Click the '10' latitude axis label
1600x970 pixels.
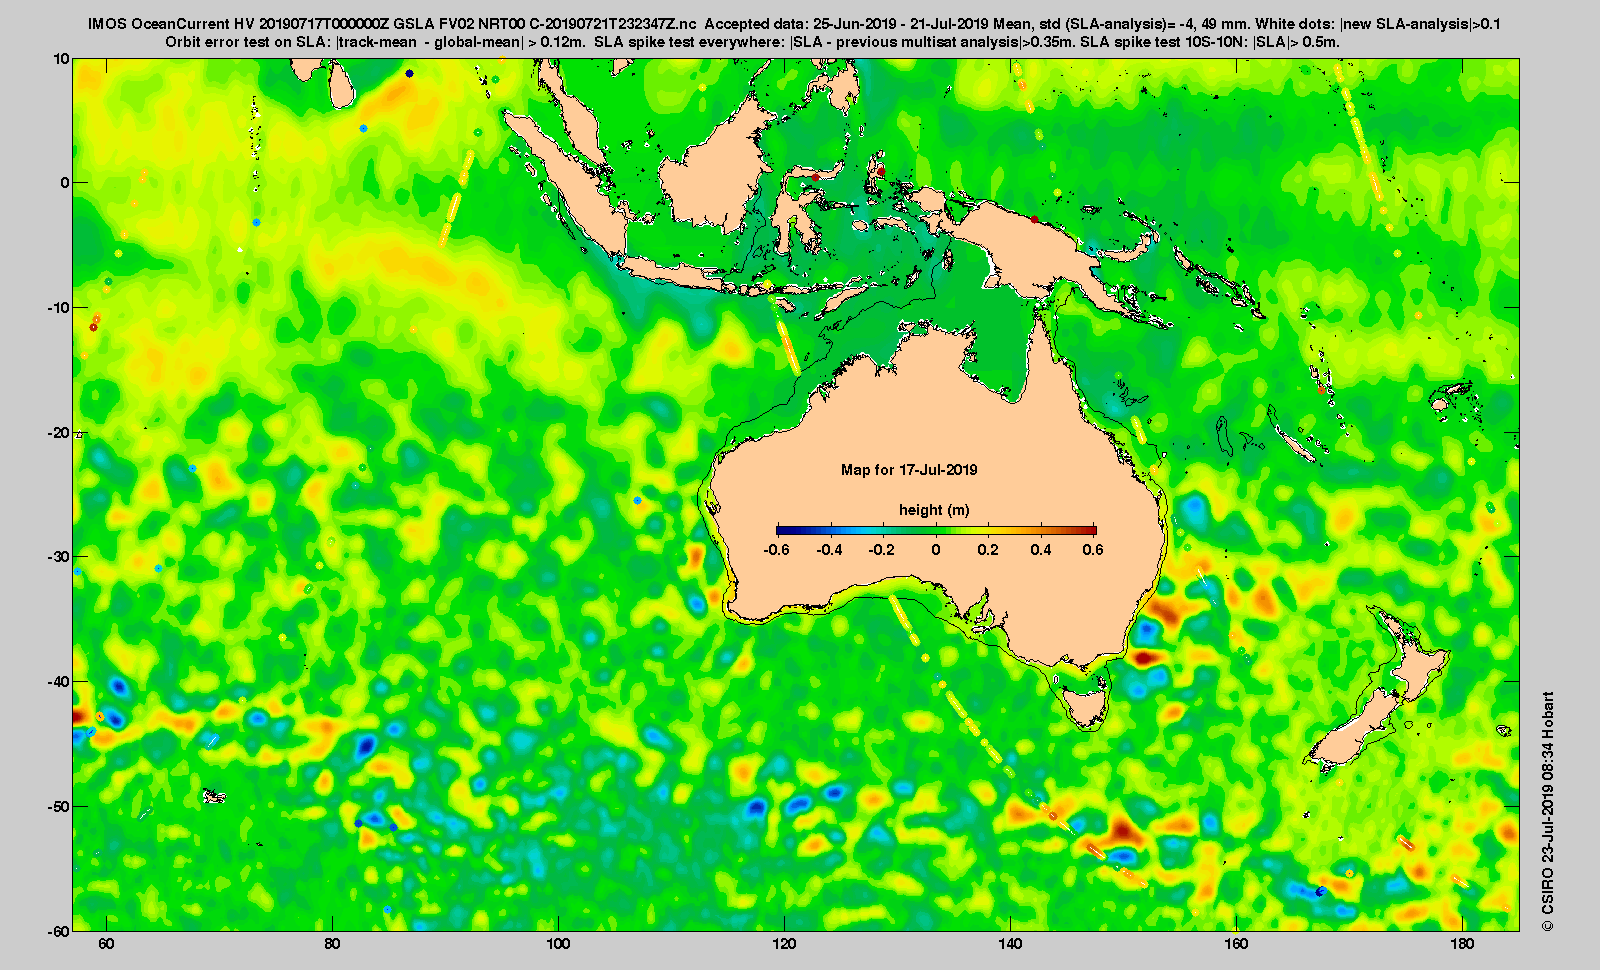(62, 59)
